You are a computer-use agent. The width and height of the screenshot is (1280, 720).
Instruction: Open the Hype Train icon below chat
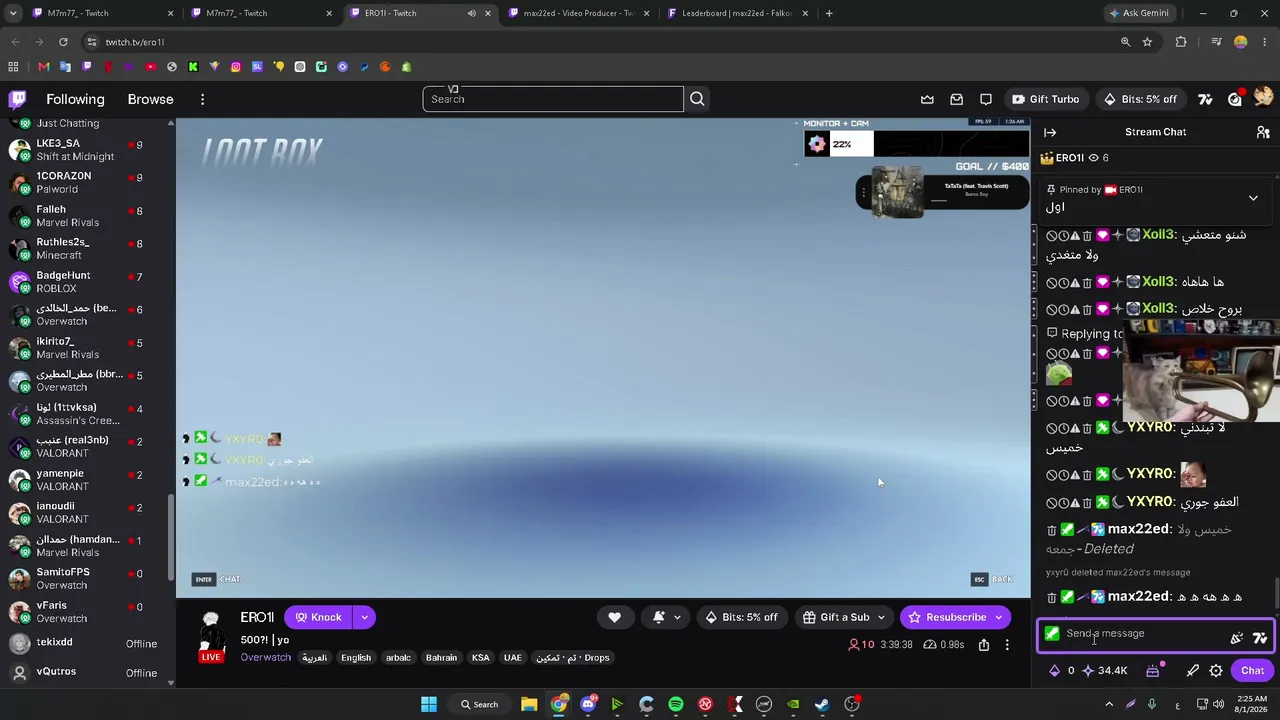[1152, 671]
